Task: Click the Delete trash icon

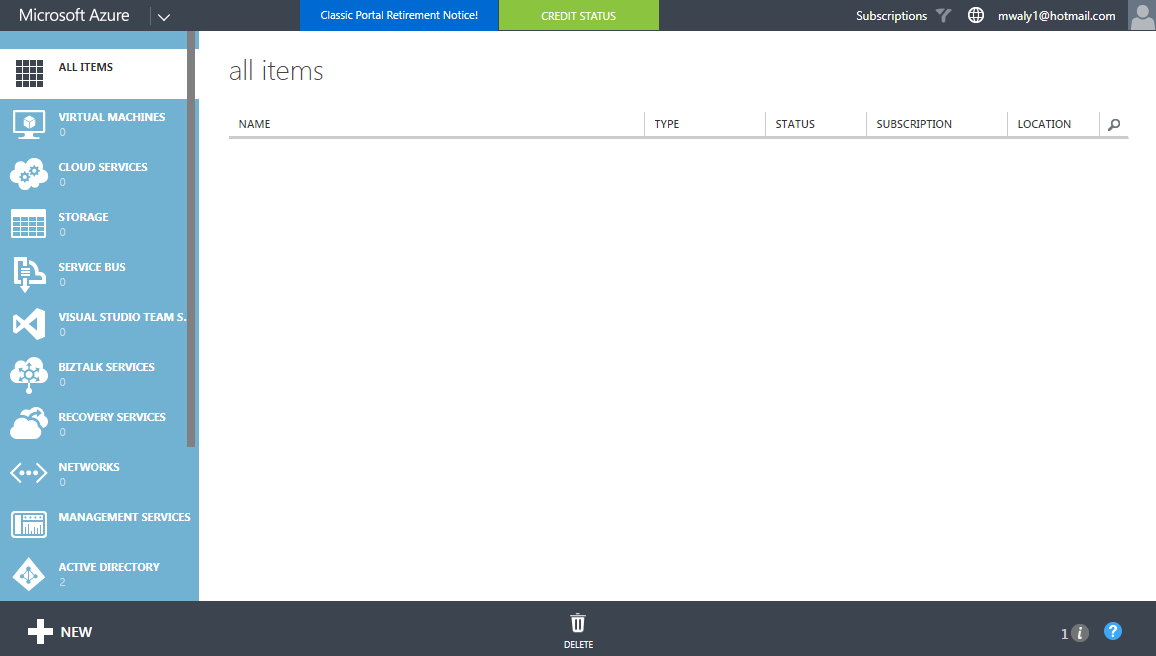Action: pyautogui.click(x=578, y=623)
